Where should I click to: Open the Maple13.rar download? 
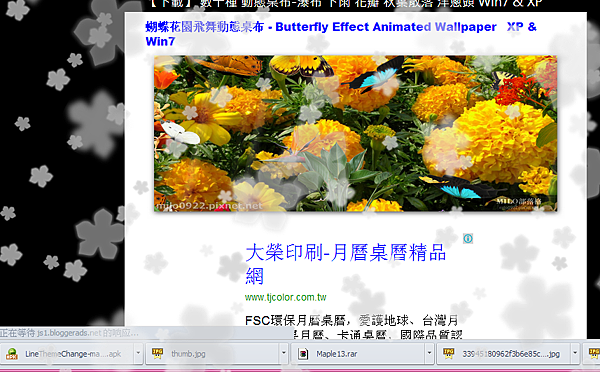[358, 354]
